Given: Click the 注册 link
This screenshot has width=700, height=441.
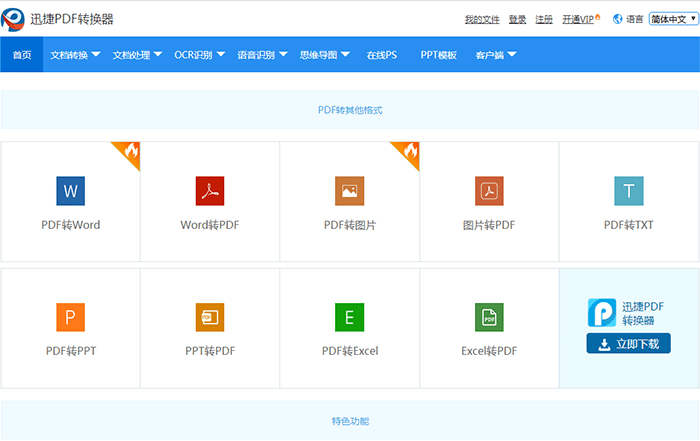Looking at the screenshot, I should click(544, 19).
